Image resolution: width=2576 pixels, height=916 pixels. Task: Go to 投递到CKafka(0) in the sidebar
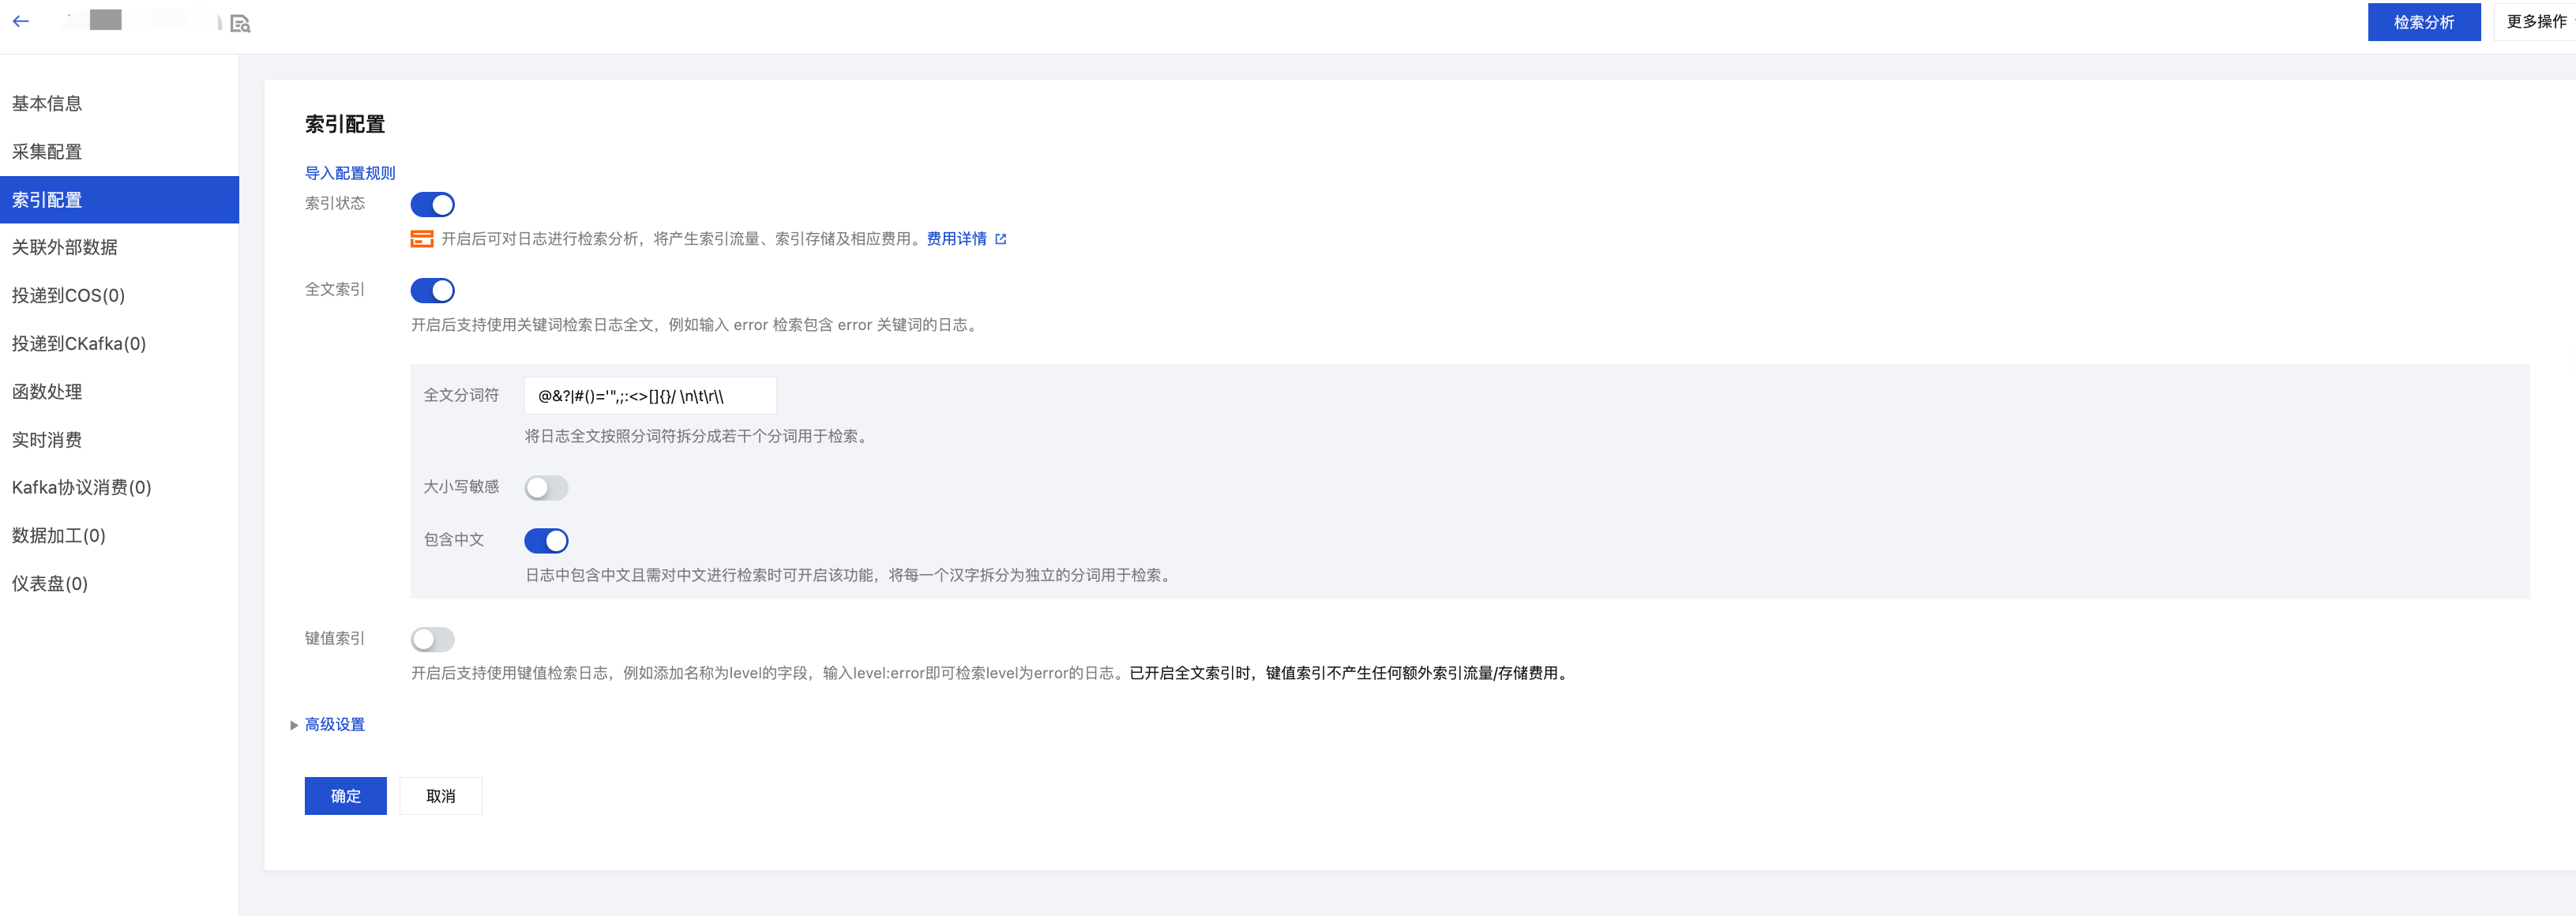point(119,343)
